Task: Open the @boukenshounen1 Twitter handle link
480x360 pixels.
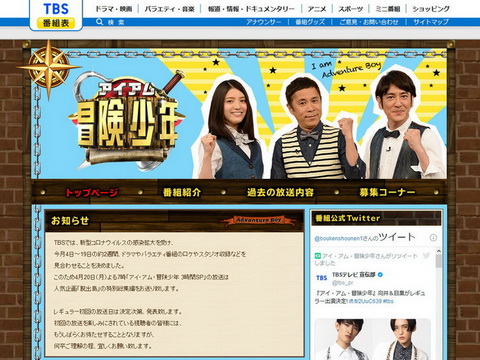Action: 338,239
